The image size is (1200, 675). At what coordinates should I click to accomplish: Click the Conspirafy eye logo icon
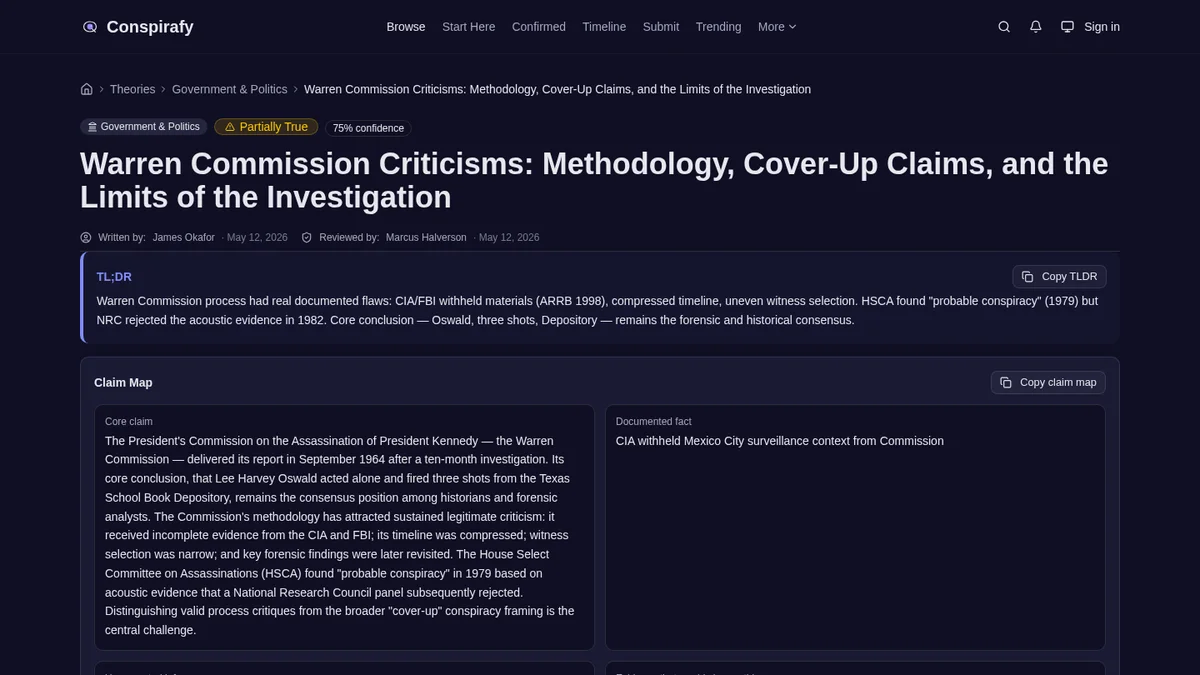(x=90, y=27)
